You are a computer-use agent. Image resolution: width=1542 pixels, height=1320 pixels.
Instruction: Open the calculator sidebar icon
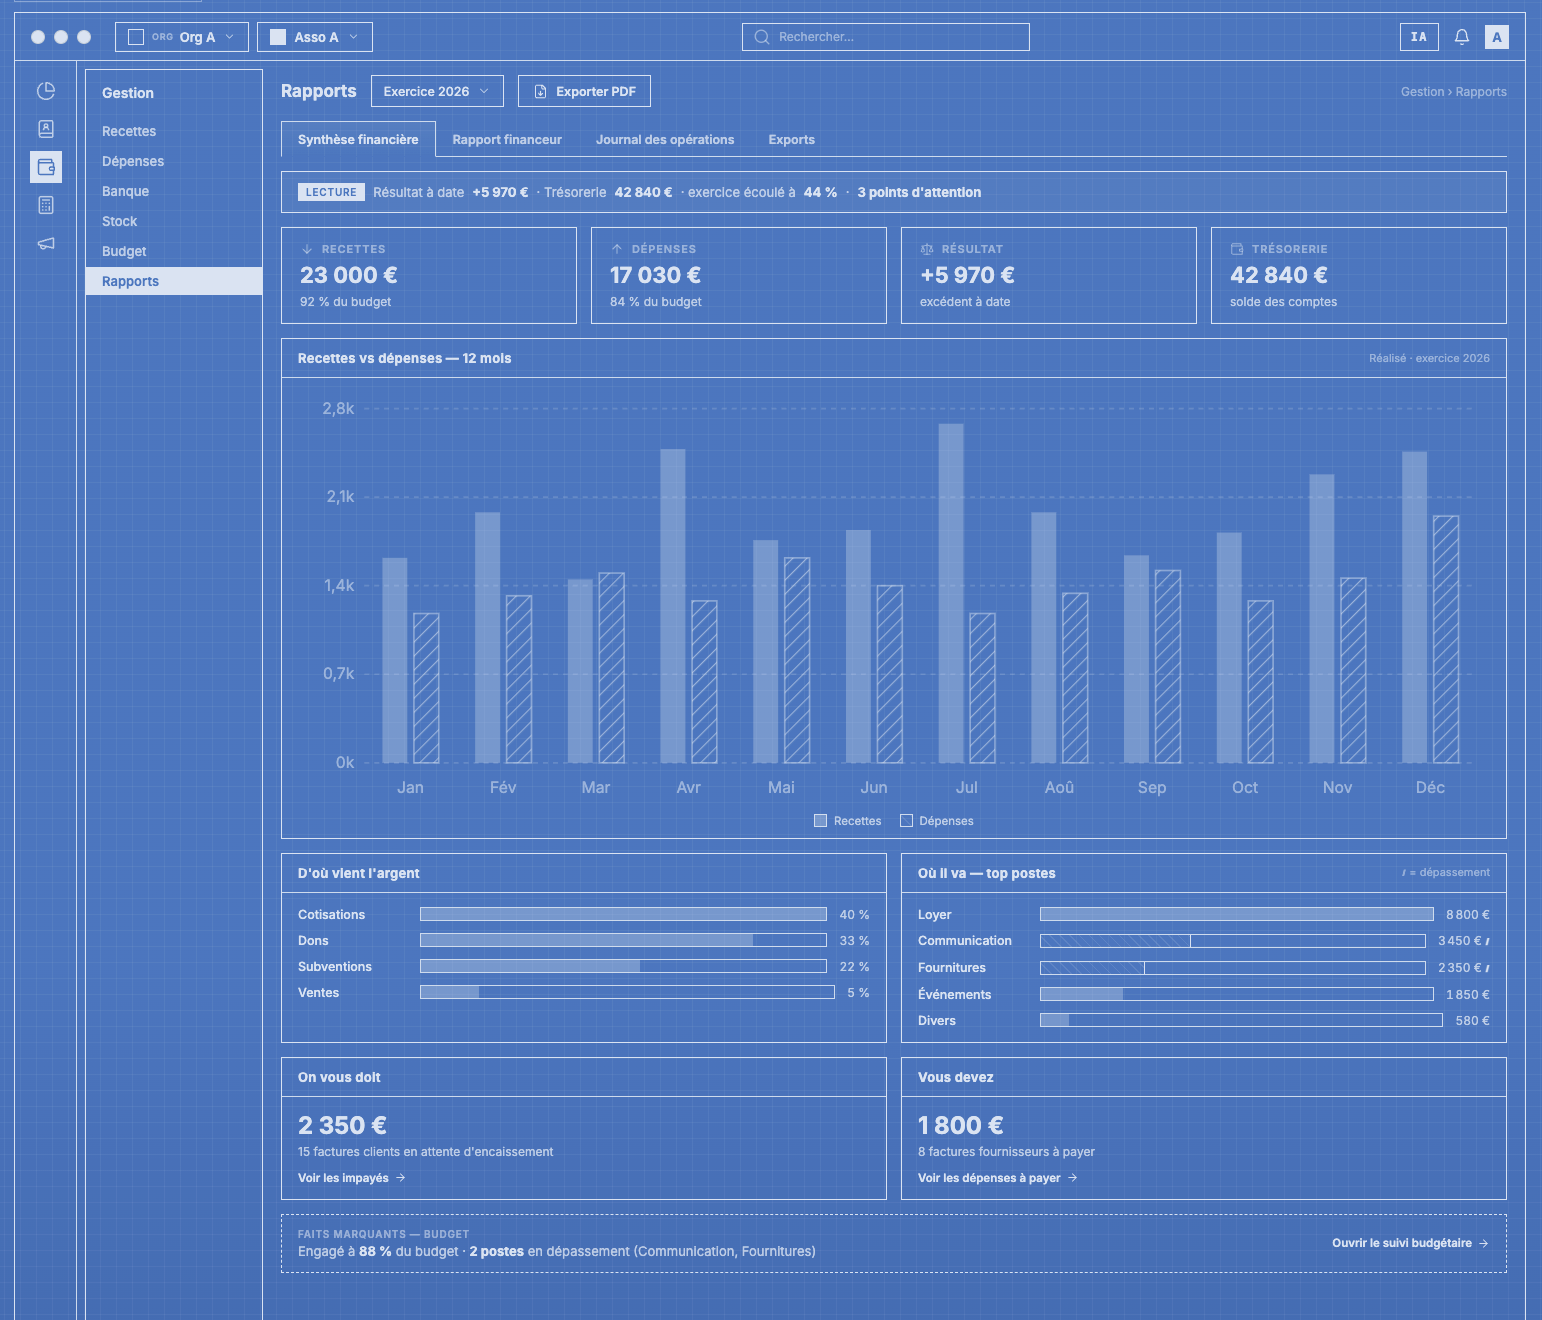pyautogui.click(x=46, y=205)
